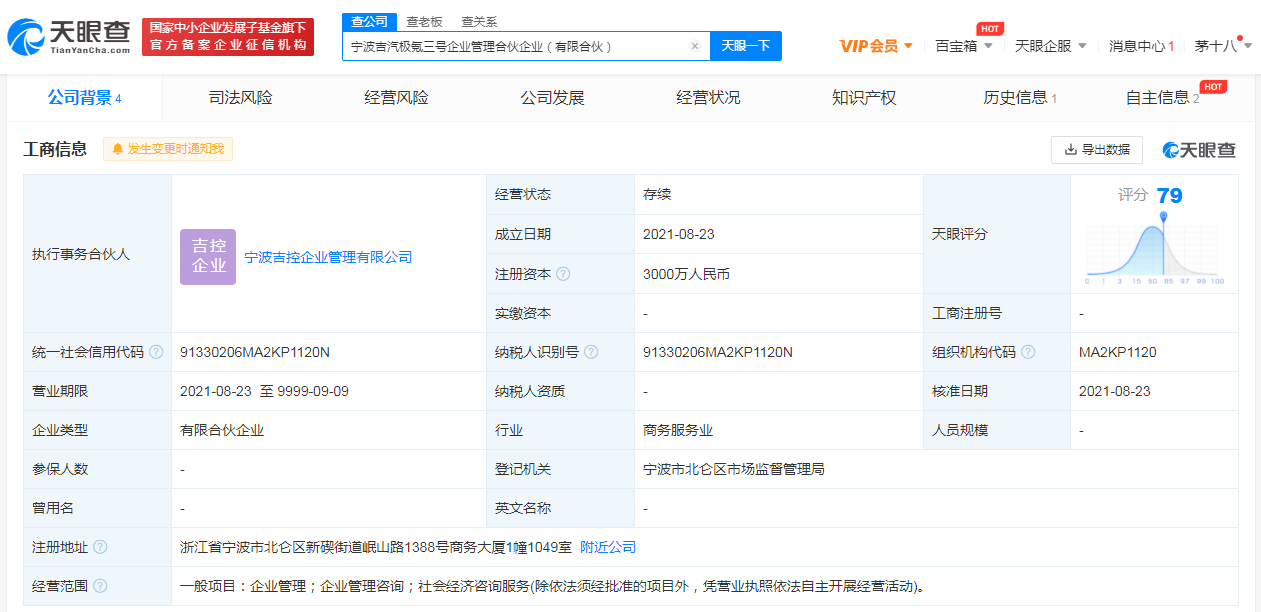Expand the VIP会员 dropdown
1261x612 pixels.
pos(876,46)
